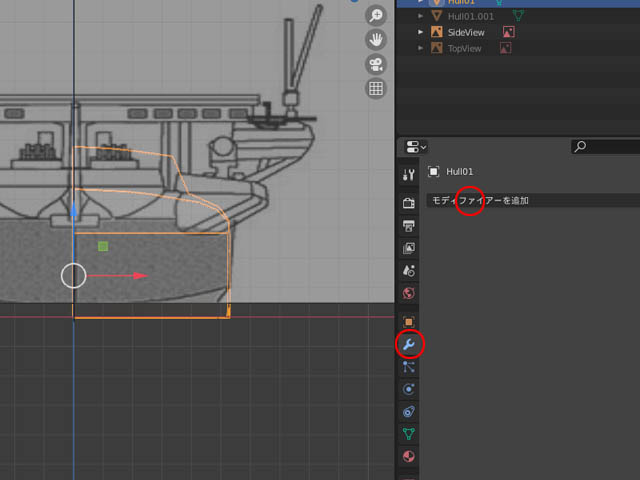Open the Object properties tab
The image size is (640, 480).
pyautogui.click(x=409, y=322)
